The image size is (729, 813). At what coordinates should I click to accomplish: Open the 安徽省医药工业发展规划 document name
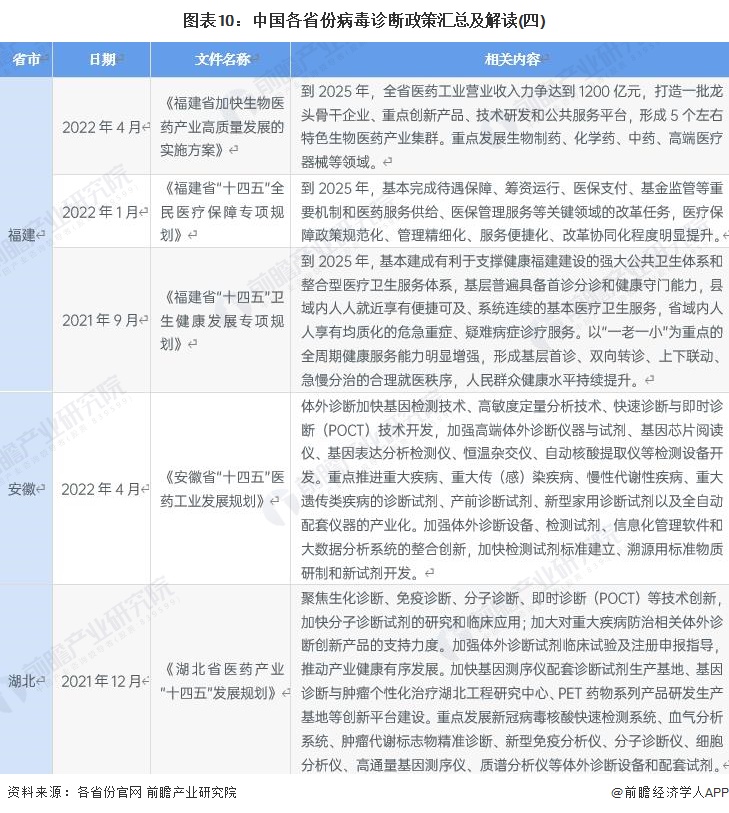[x=222, y=489]
